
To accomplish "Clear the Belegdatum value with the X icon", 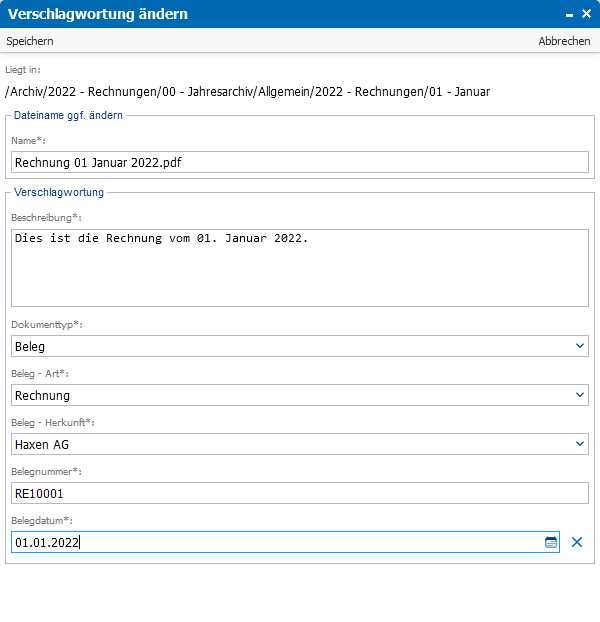I will coord(577,542).
